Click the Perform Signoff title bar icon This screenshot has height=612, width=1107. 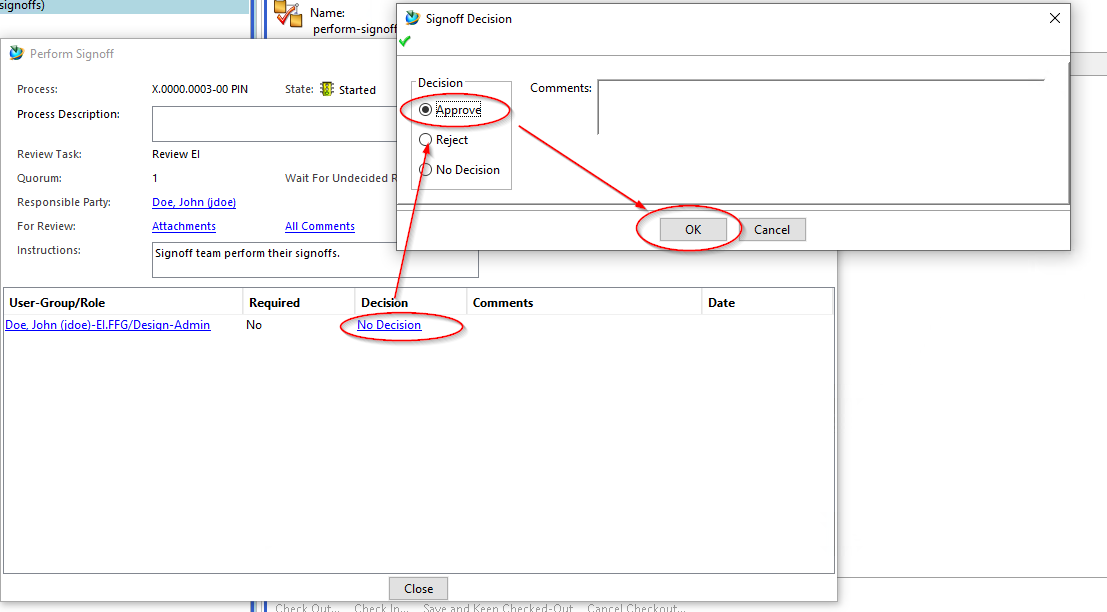(x=16, y=53)
